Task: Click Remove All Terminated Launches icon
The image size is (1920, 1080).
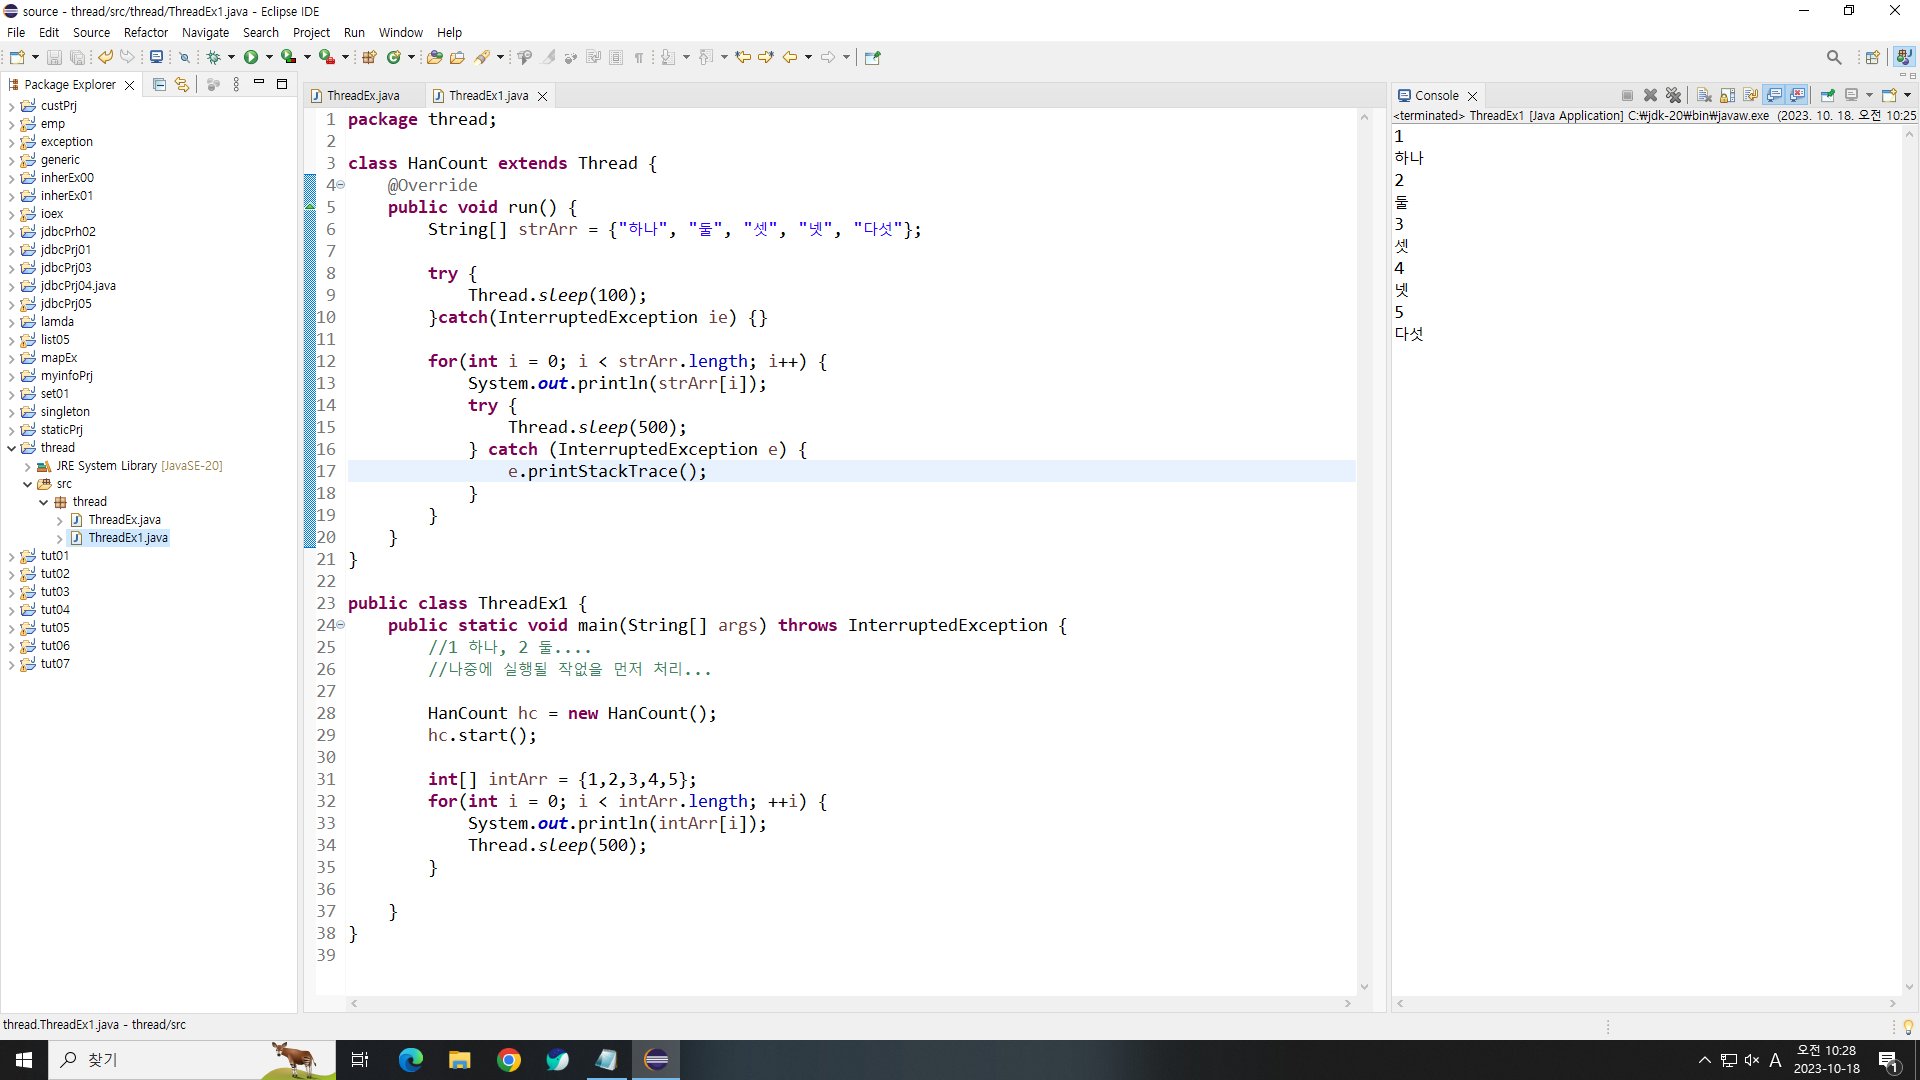Action: [1673, 95]
